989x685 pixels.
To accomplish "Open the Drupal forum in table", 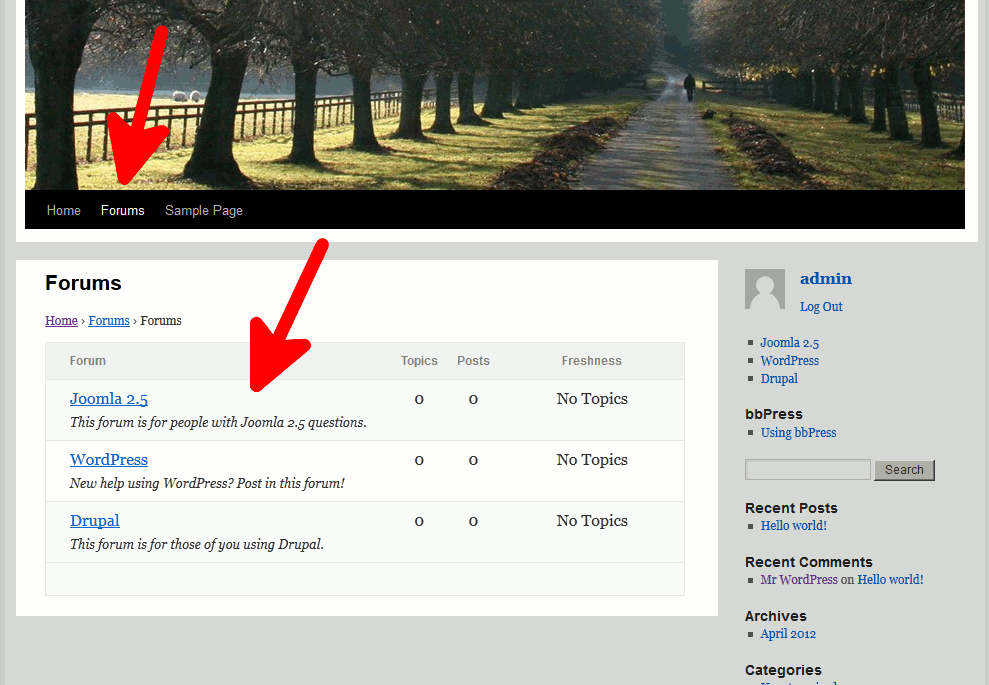I will [x=95, y=521].
